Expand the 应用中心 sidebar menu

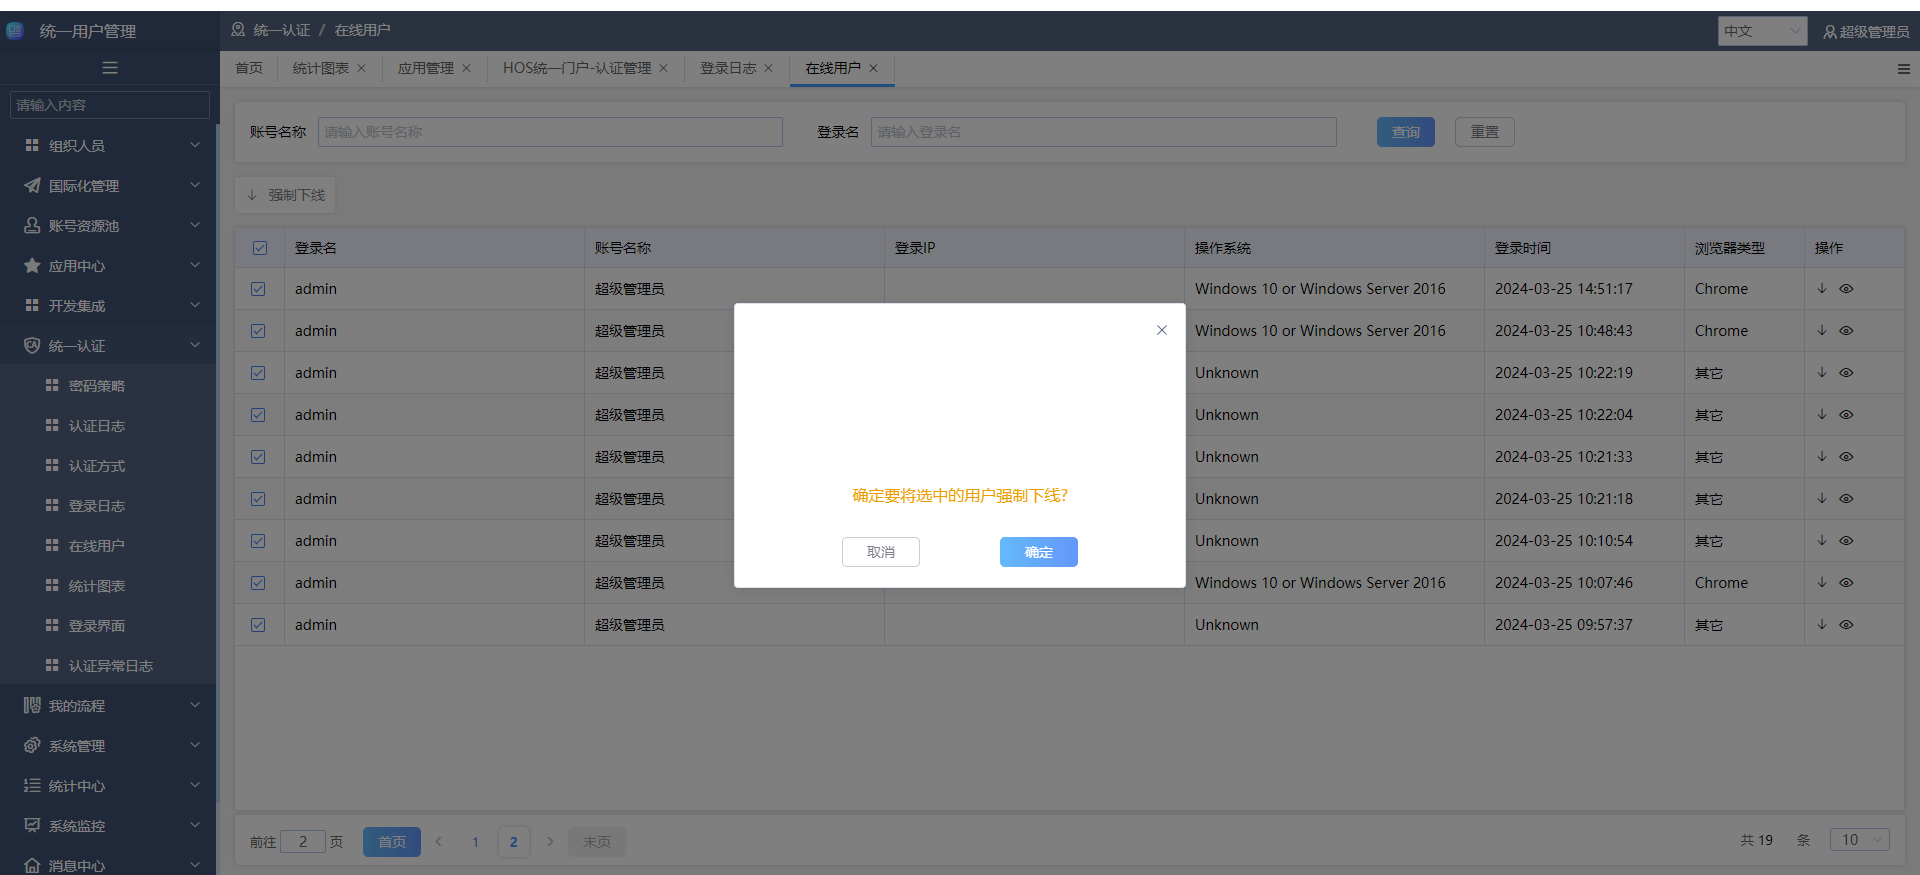[108, 265]
